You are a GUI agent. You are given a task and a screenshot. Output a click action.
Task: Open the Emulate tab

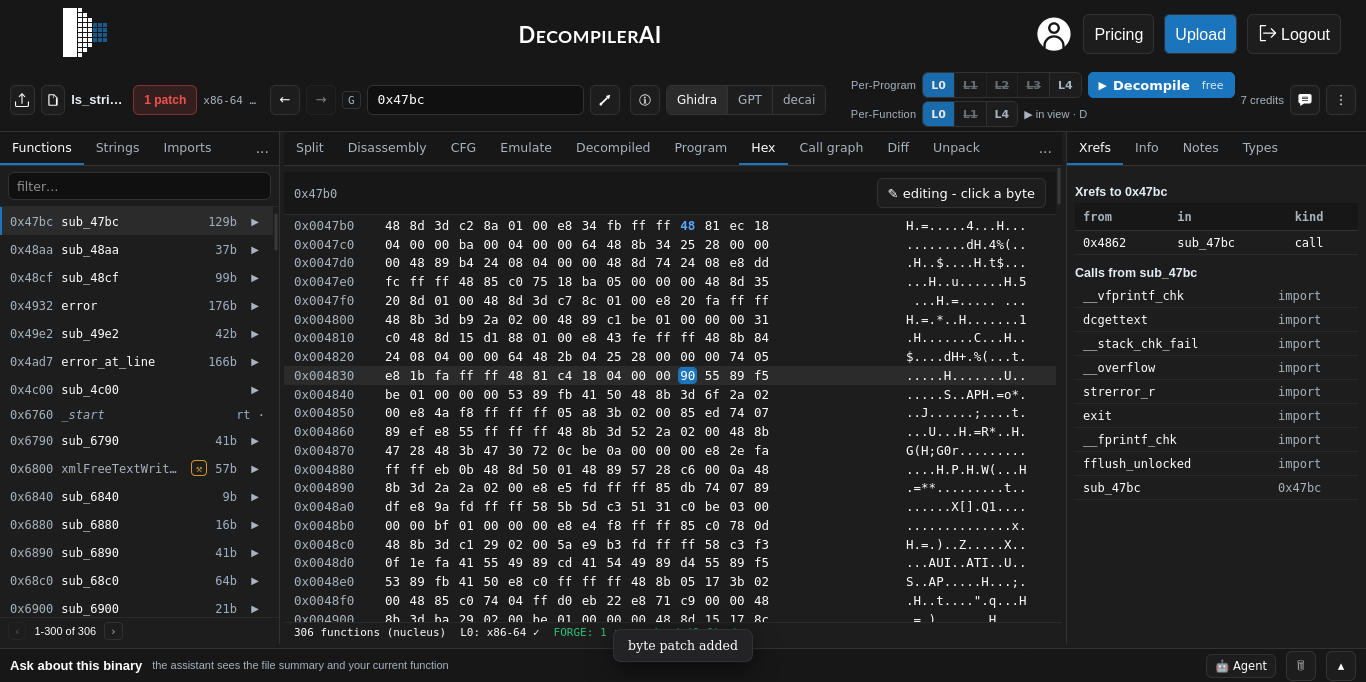point(526,148)
